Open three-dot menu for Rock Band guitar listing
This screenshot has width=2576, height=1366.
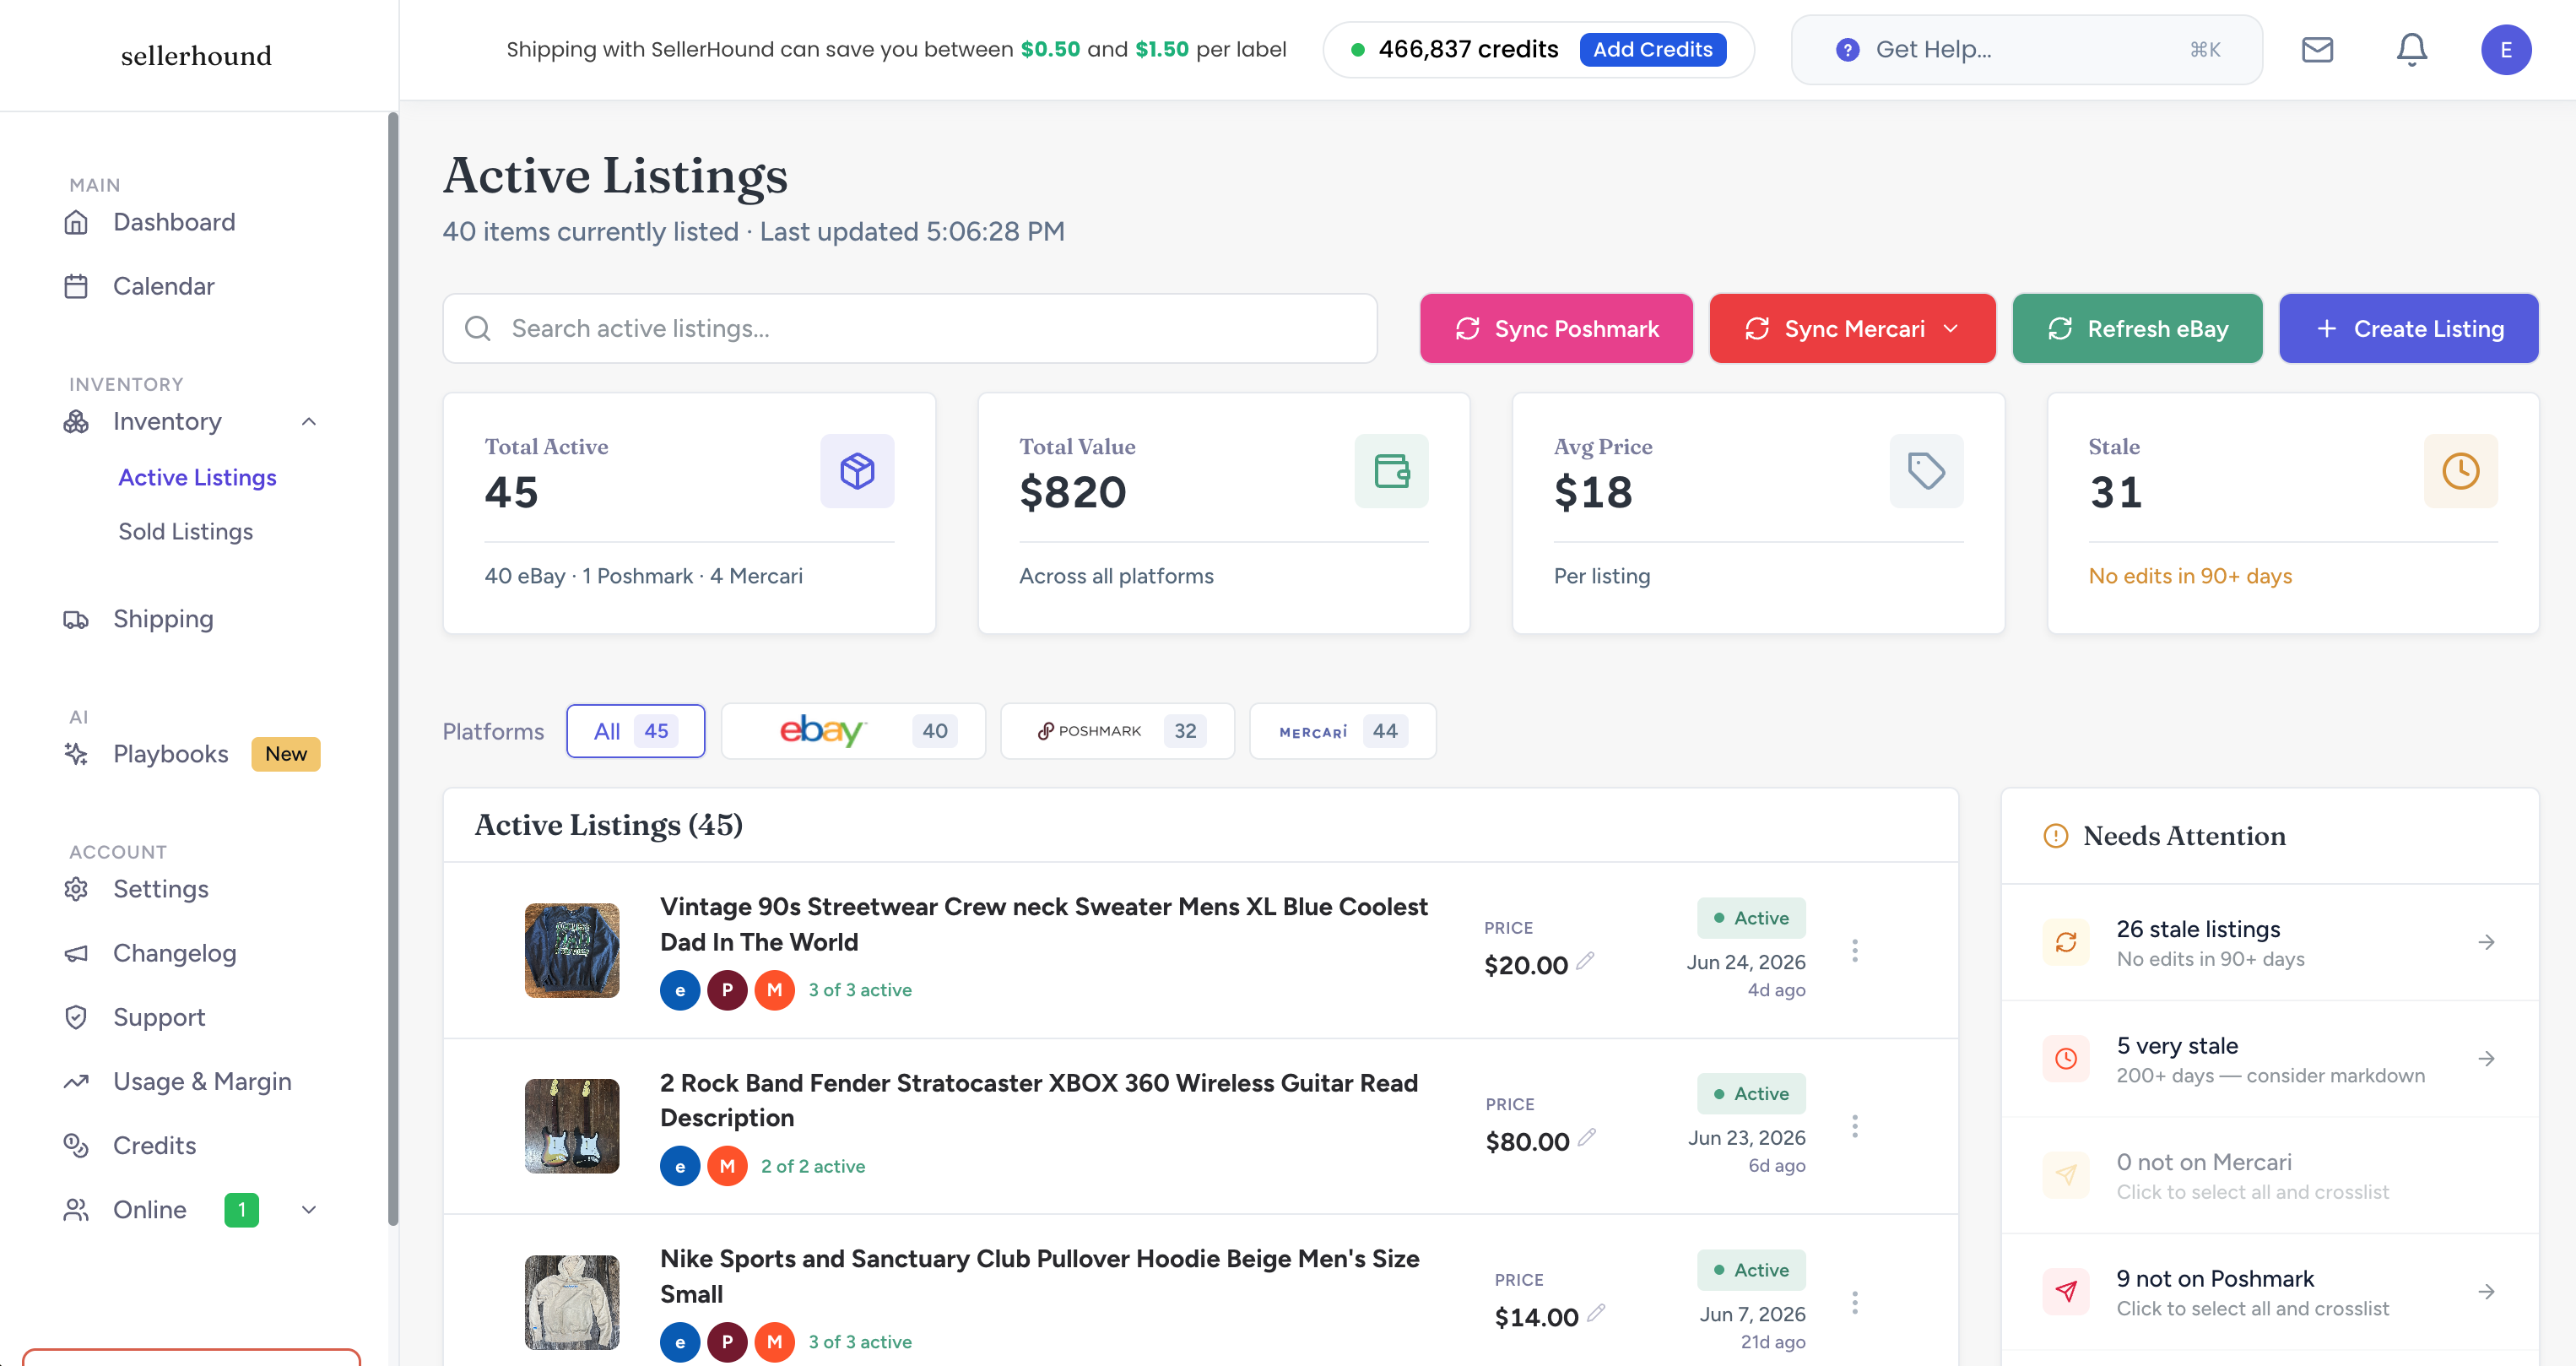point(1854,1127)
